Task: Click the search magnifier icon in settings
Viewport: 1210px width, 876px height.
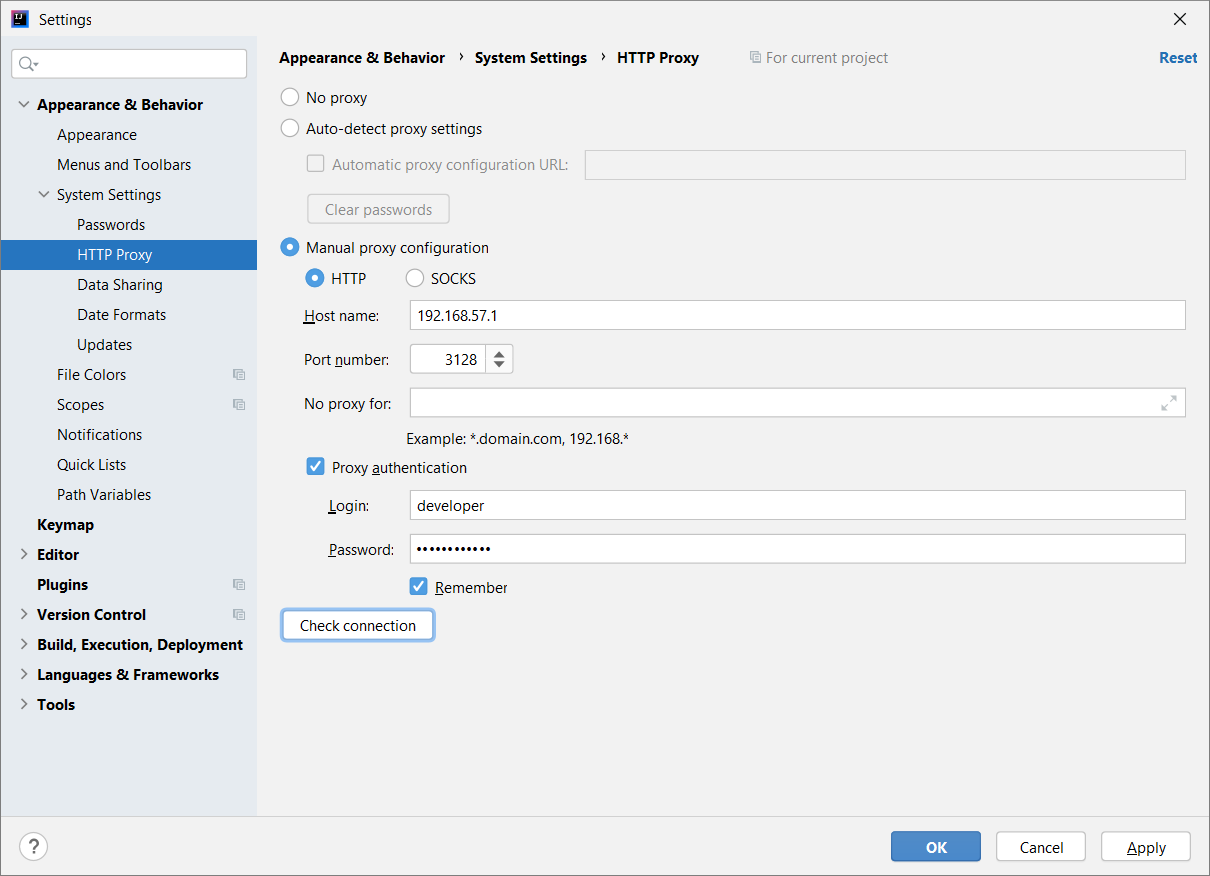Action: click(27, 64)
